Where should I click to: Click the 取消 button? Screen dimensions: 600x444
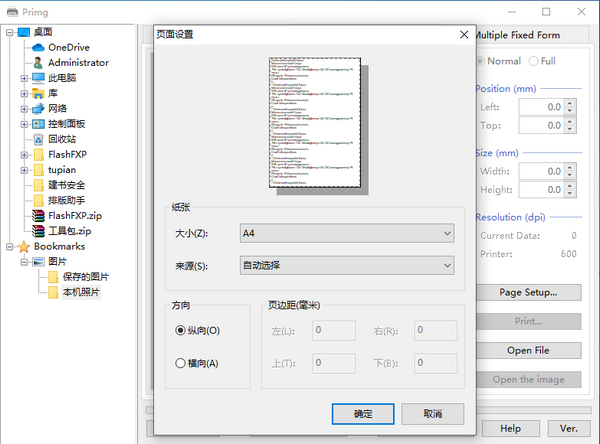433,413
